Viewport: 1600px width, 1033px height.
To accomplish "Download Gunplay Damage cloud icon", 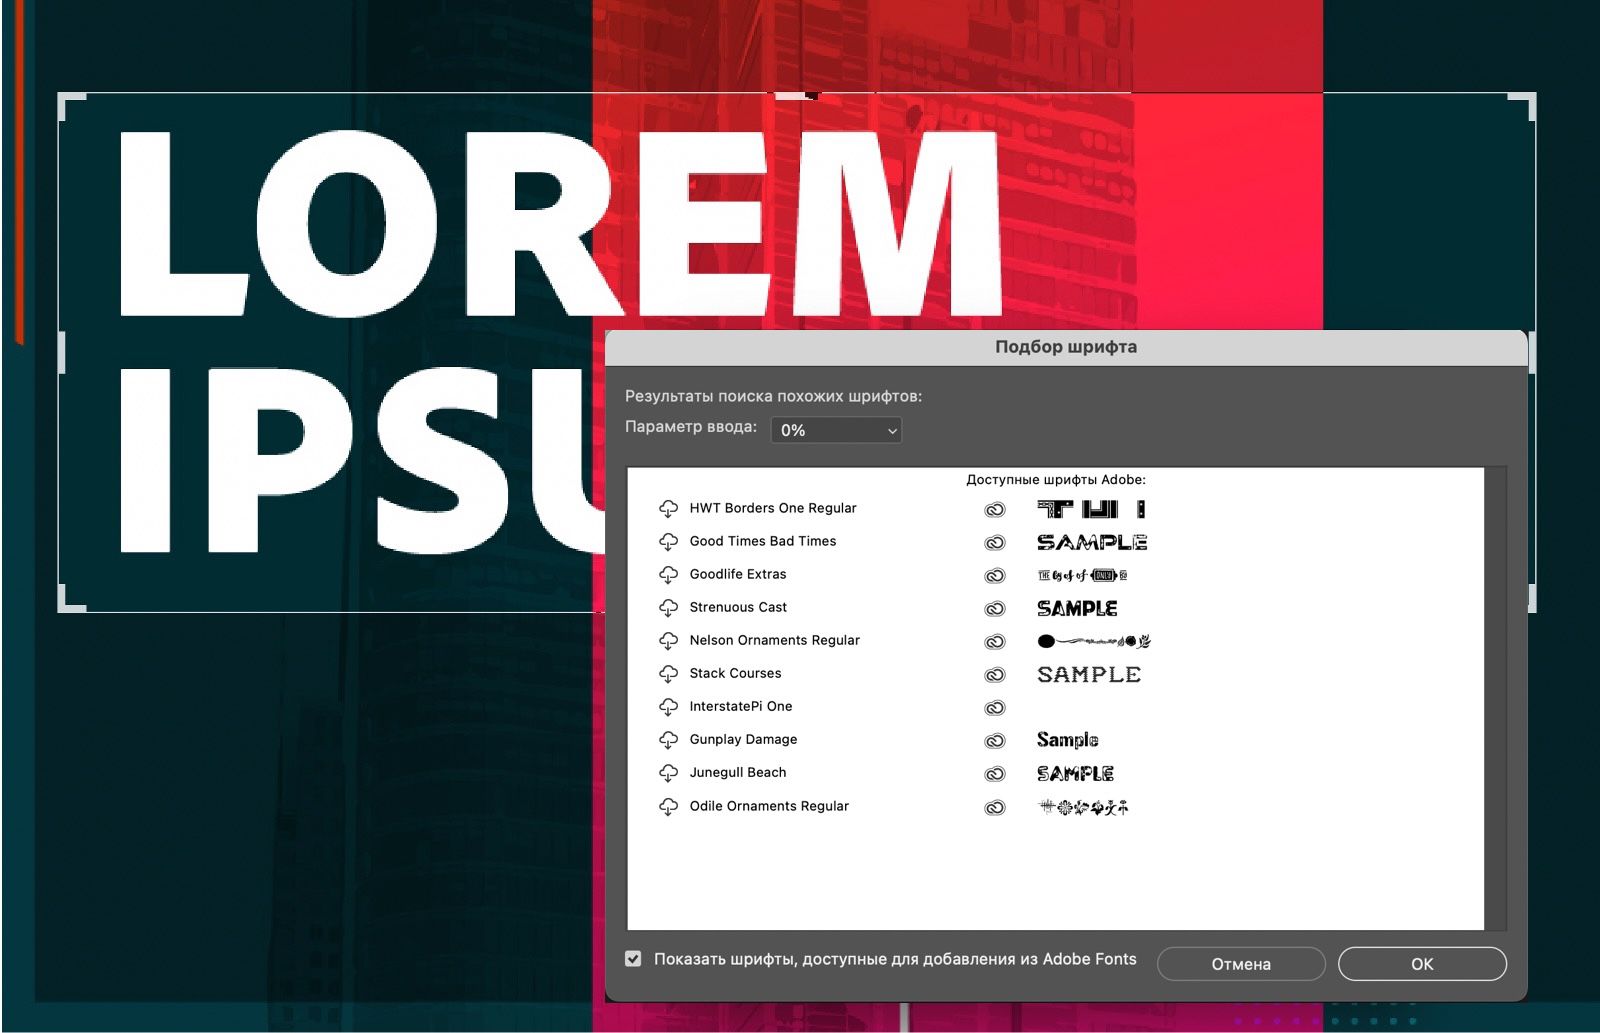I will coord(668,740).
